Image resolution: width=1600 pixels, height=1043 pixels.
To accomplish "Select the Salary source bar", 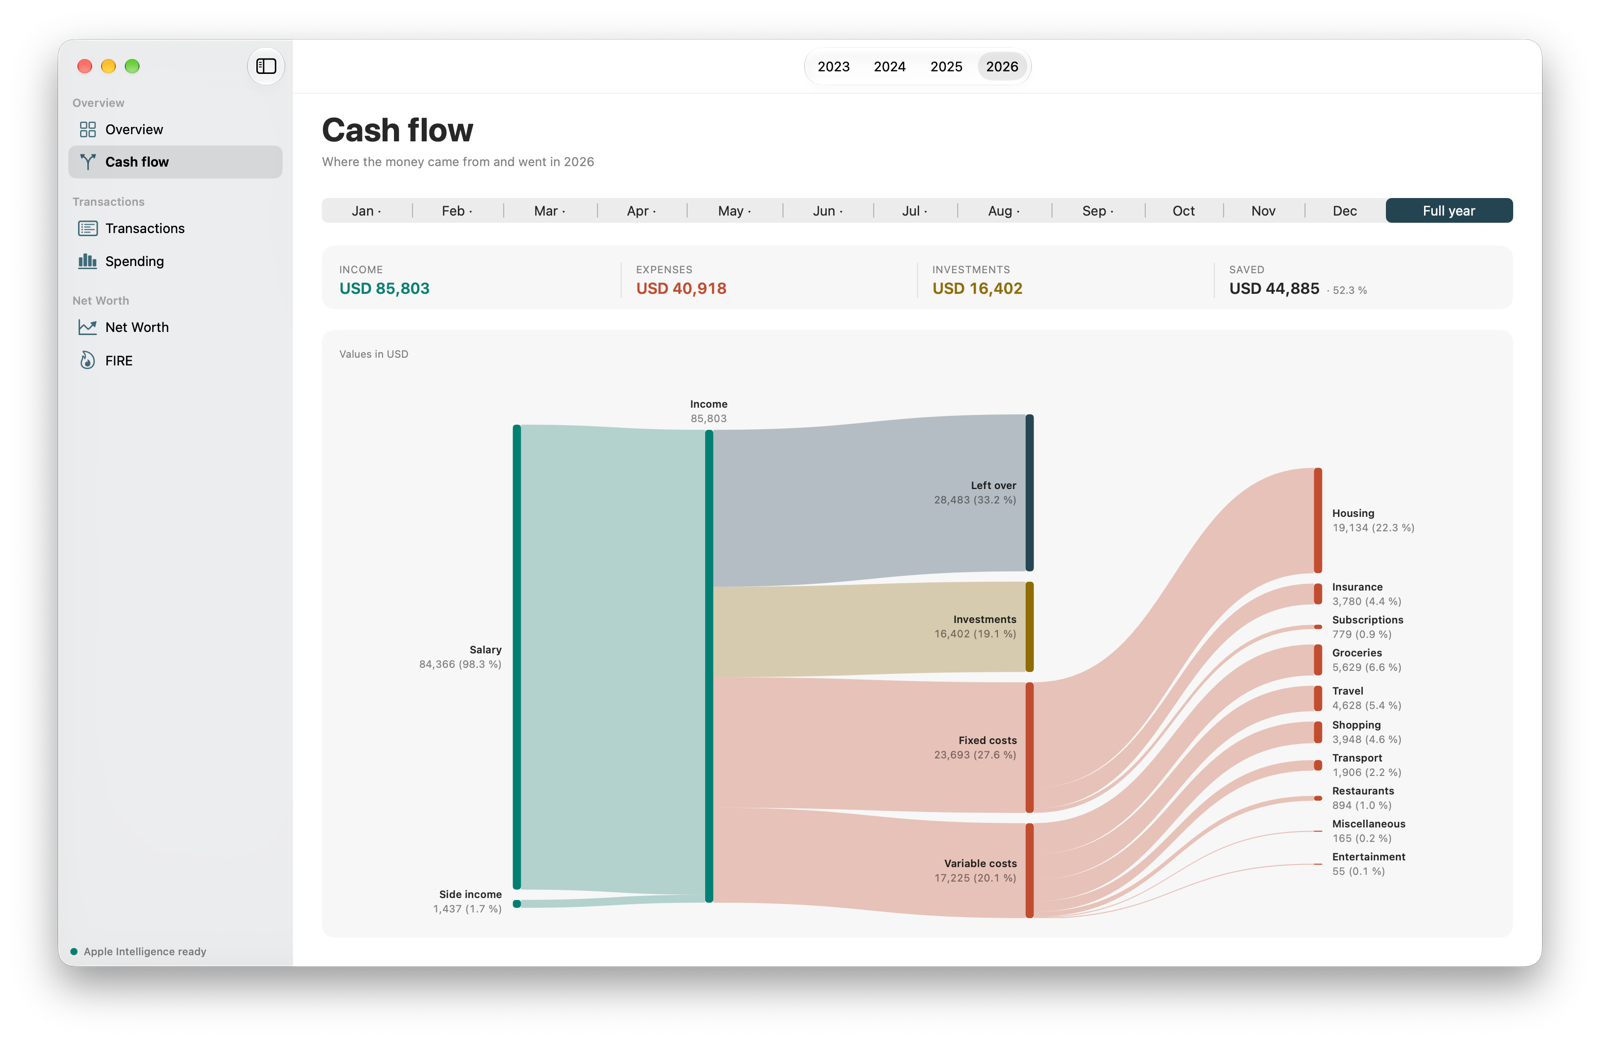I will pos(517,657).
